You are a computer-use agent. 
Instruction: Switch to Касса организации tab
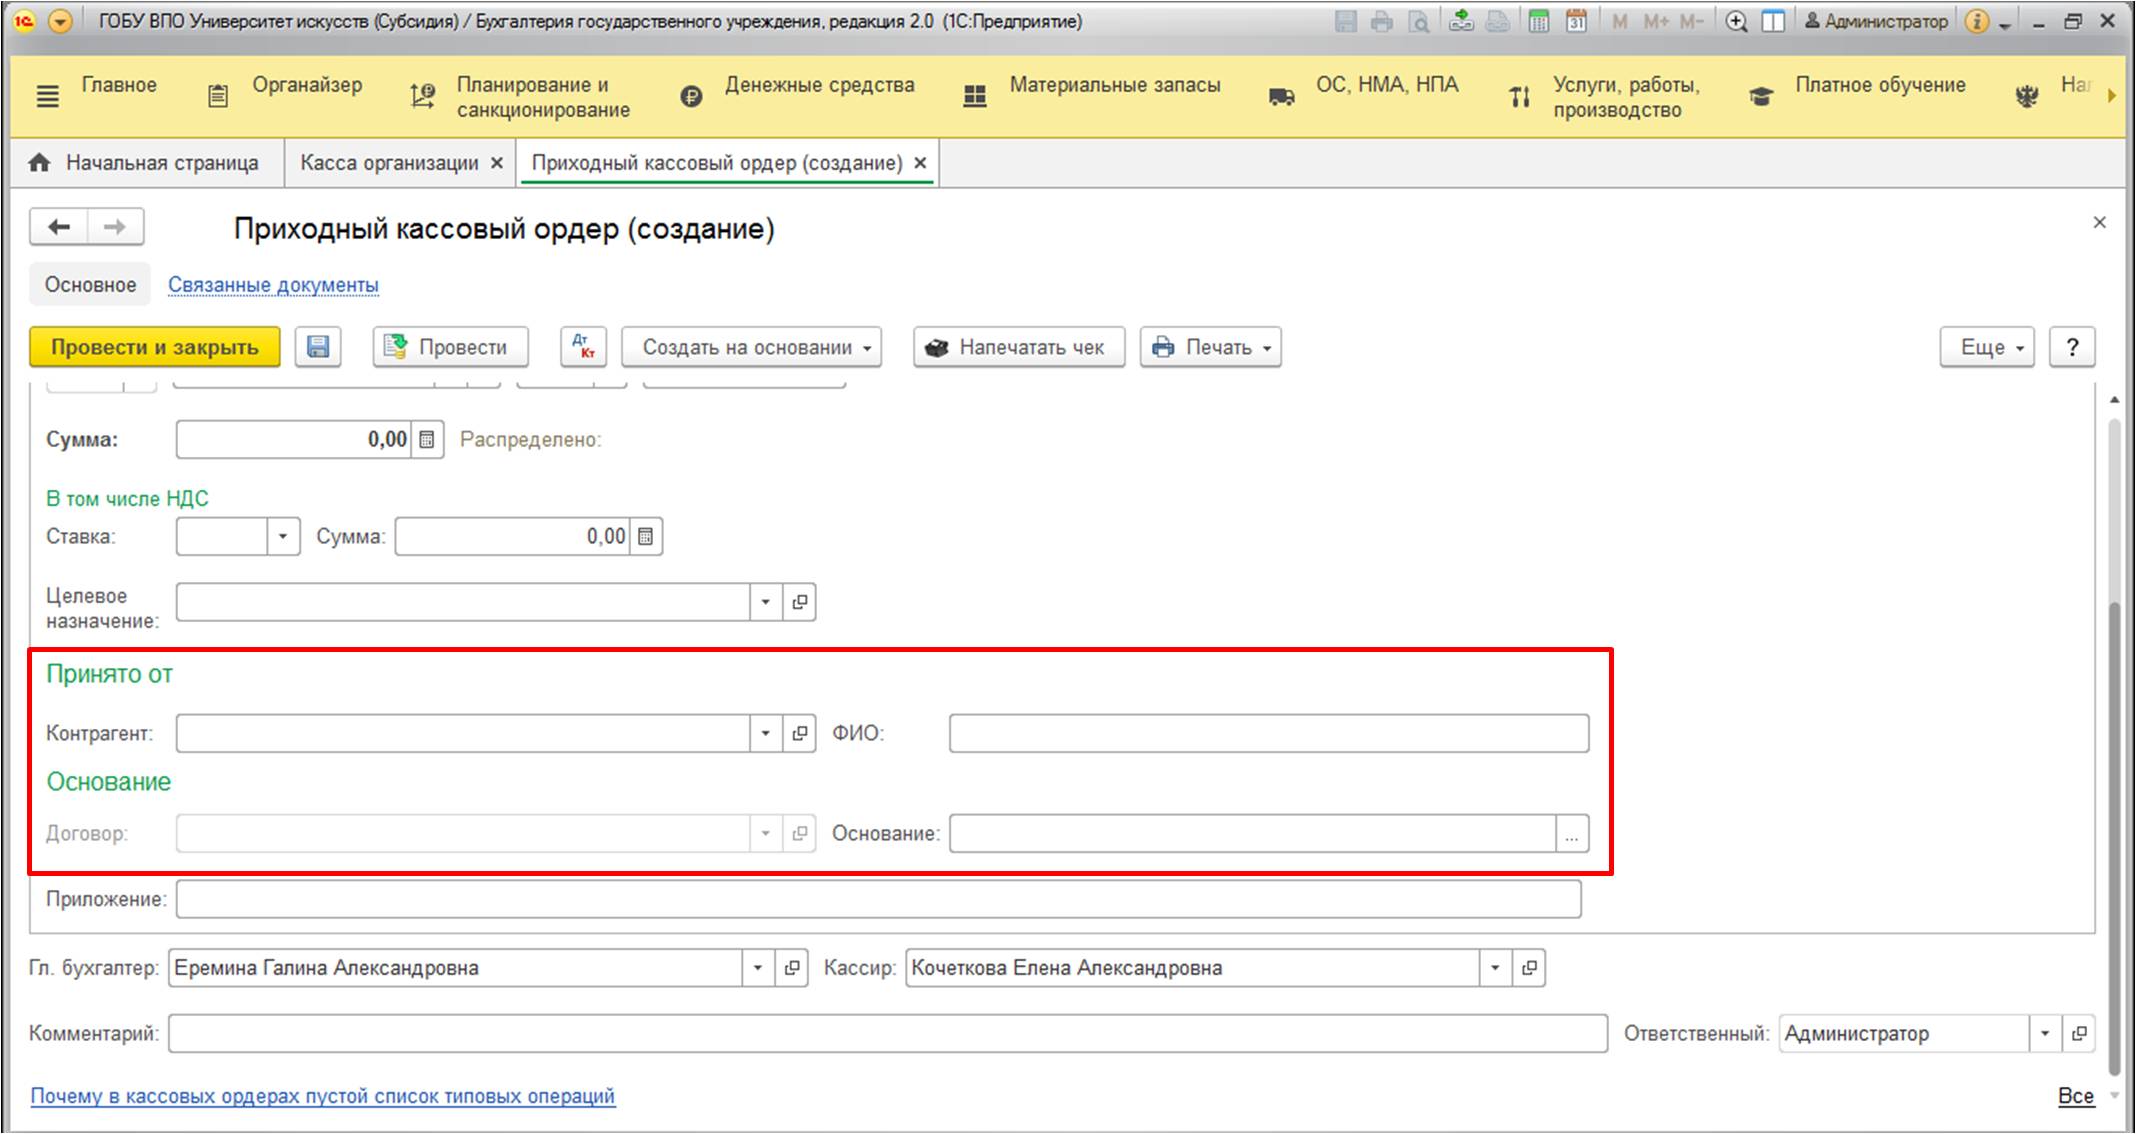(389, 163)
